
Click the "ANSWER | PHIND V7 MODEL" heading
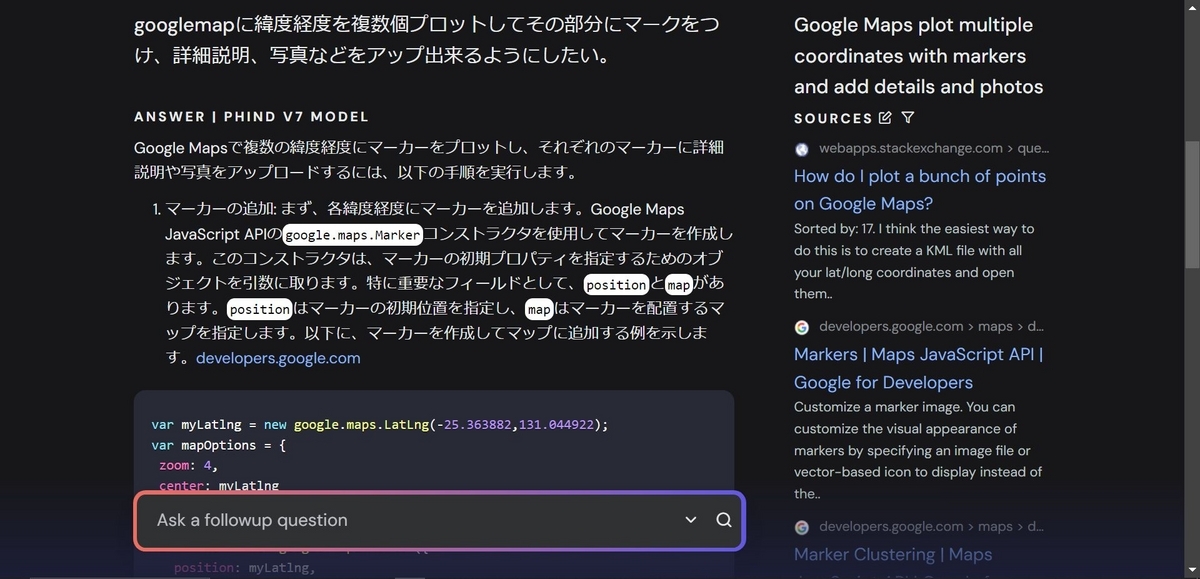[252, 117]
